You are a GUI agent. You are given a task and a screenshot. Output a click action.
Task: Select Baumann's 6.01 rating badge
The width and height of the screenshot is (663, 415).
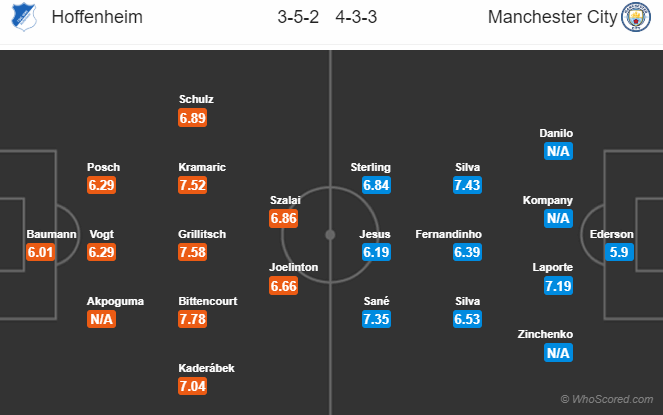41,252
